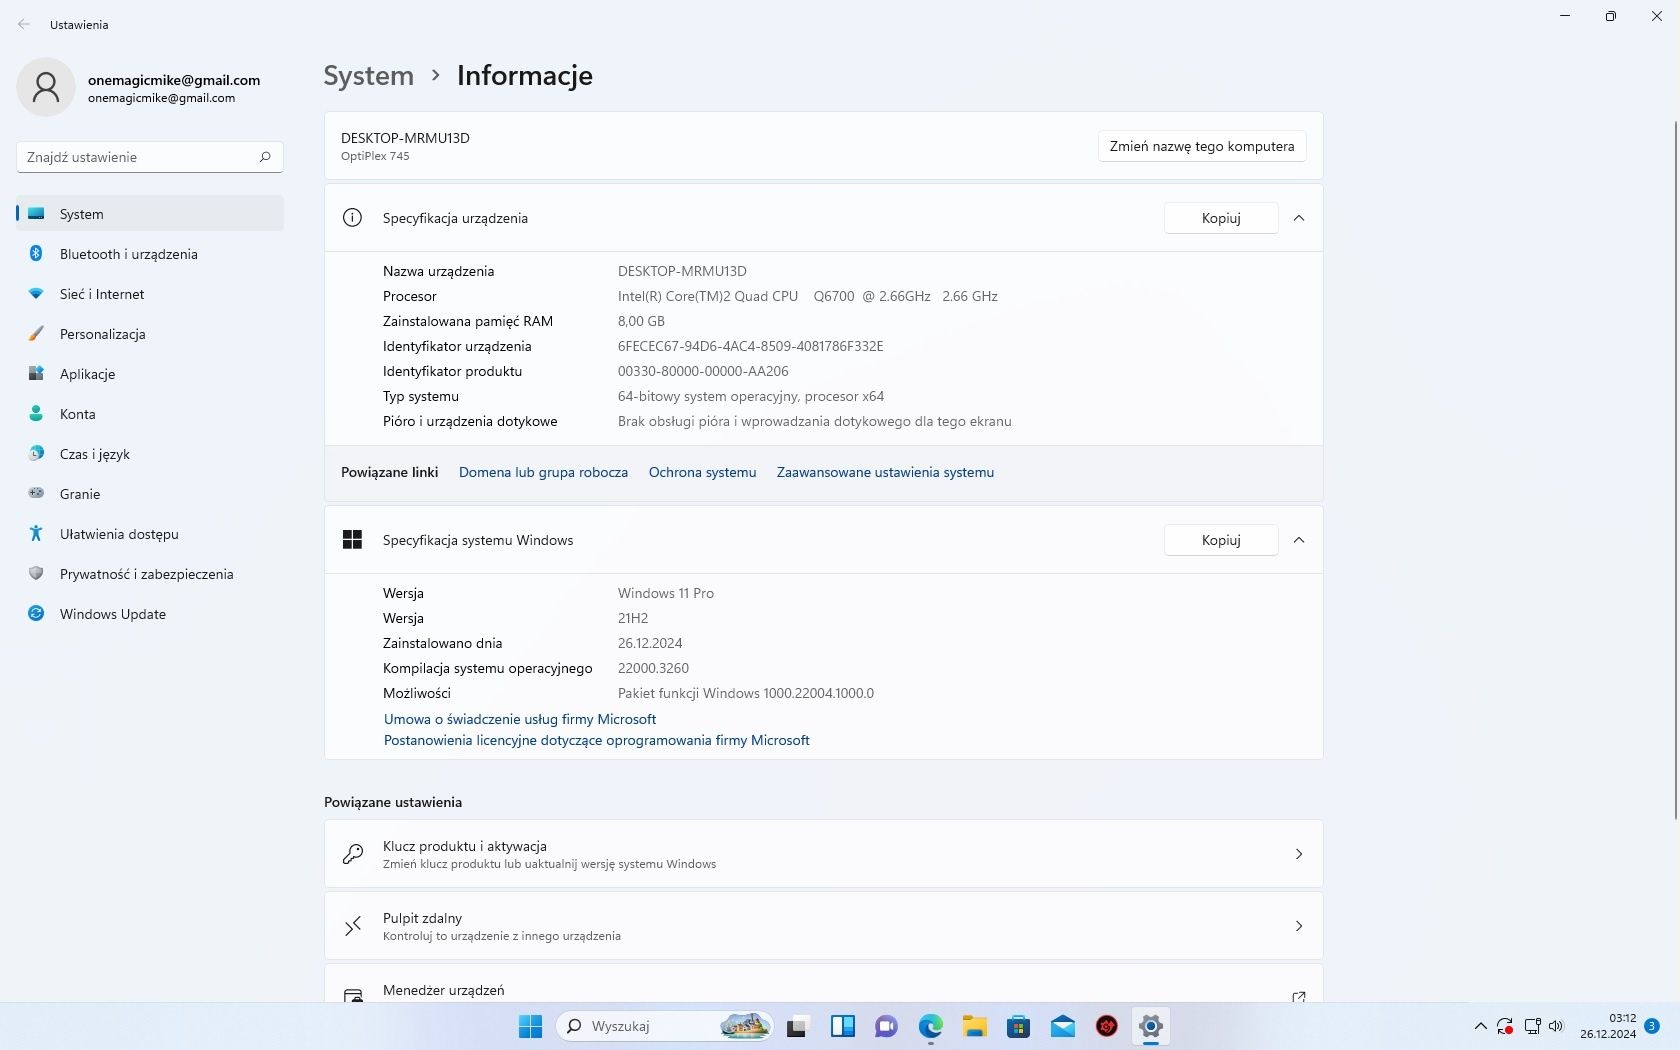Viewport: 1680px width, 1050px height.
Task: Click the taskbar Wyszukaj search box
Action: click(x=666, y=1026)
